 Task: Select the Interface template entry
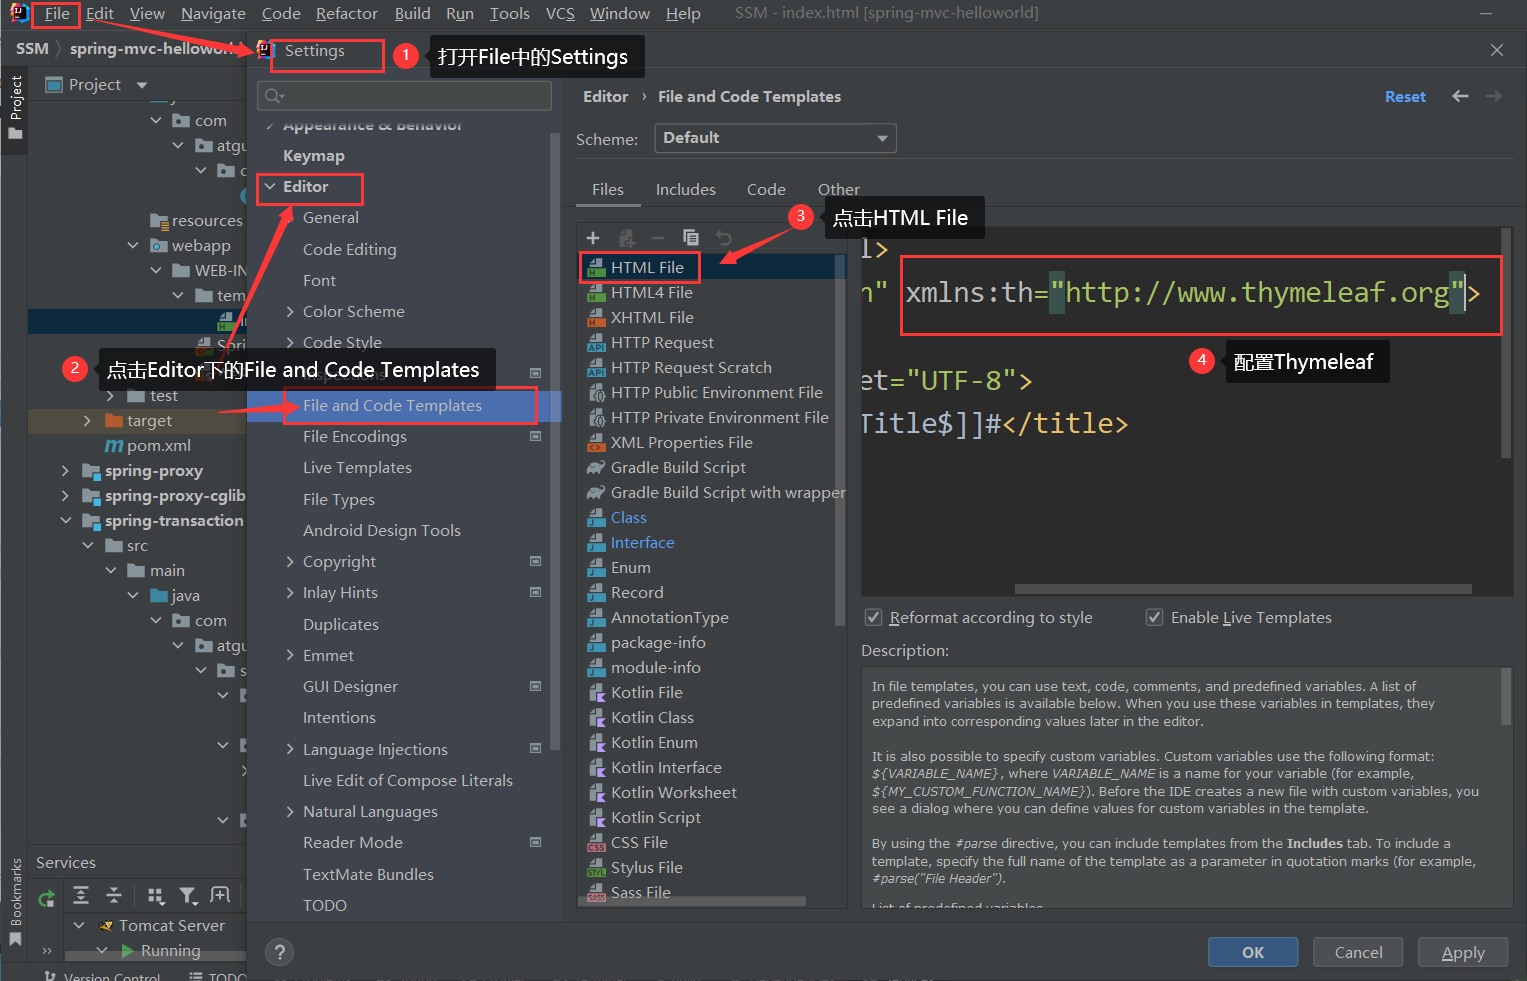pyautogui.click(x=642, y=542)
